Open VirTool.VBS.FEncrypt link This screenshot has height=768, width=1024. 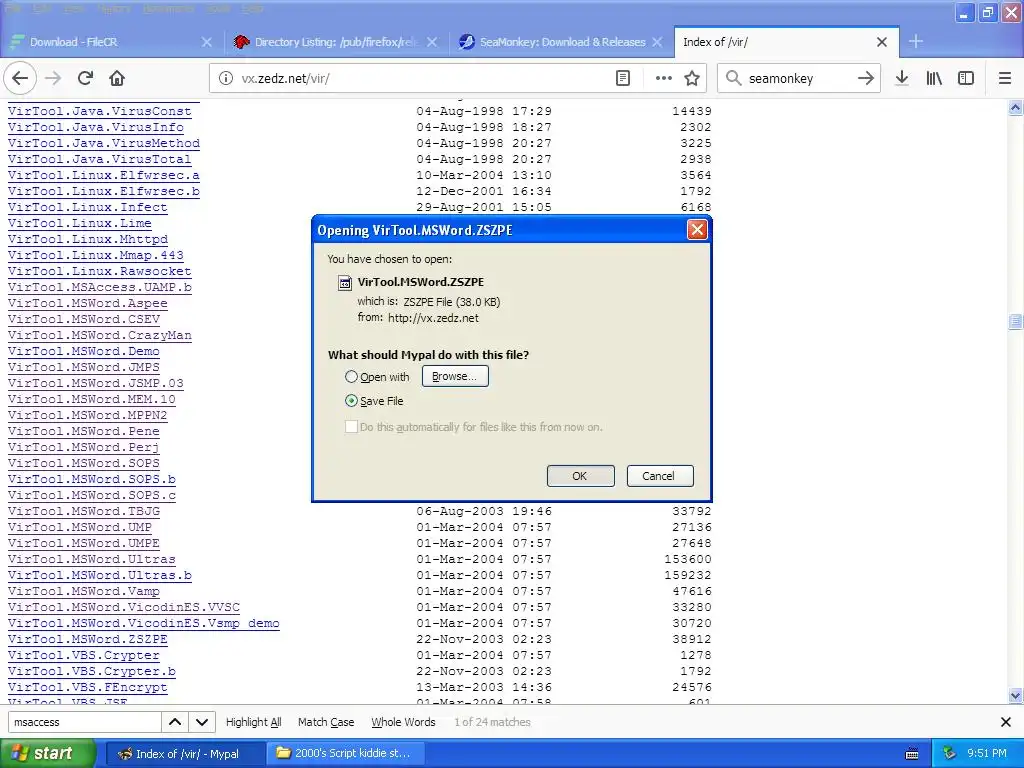[x=88, y=687]
